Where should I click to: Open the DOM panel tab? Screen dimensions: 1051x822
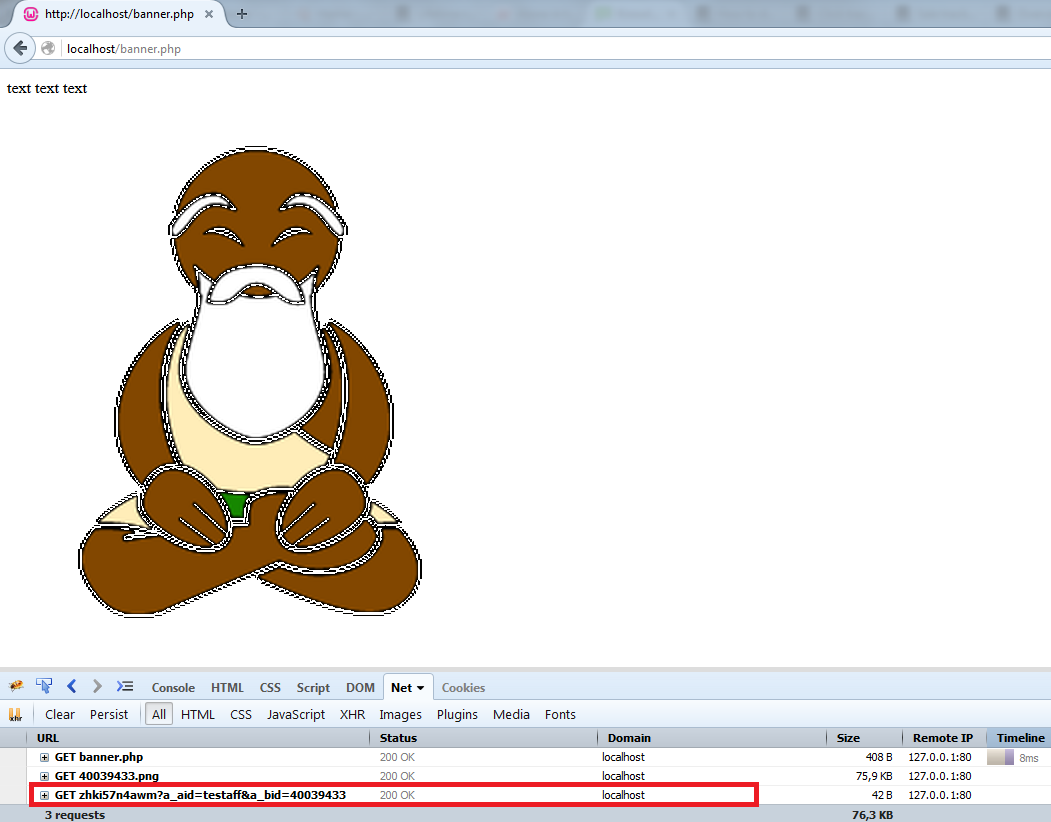point(360,688)
